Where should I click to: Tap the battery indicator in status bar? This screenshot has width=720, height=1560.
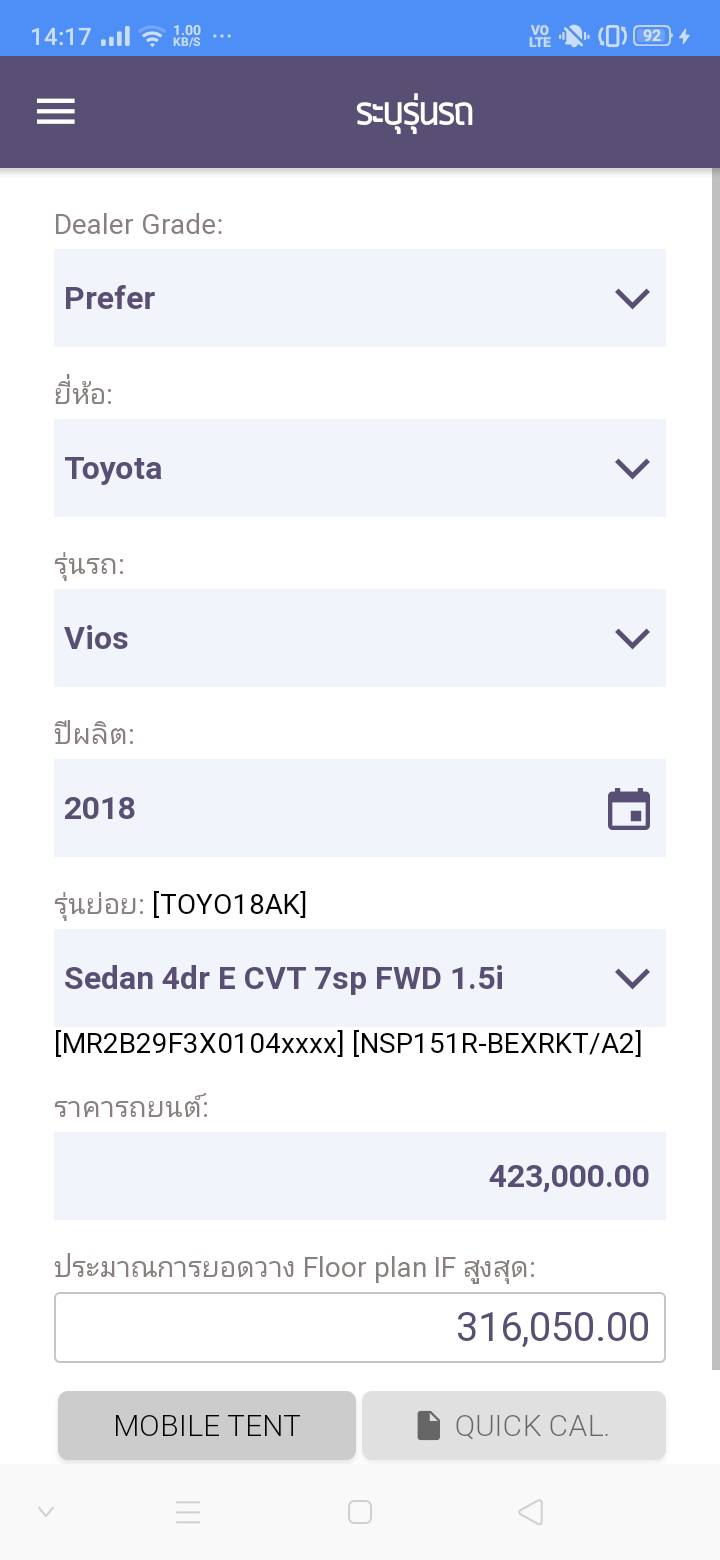[652, 36]
